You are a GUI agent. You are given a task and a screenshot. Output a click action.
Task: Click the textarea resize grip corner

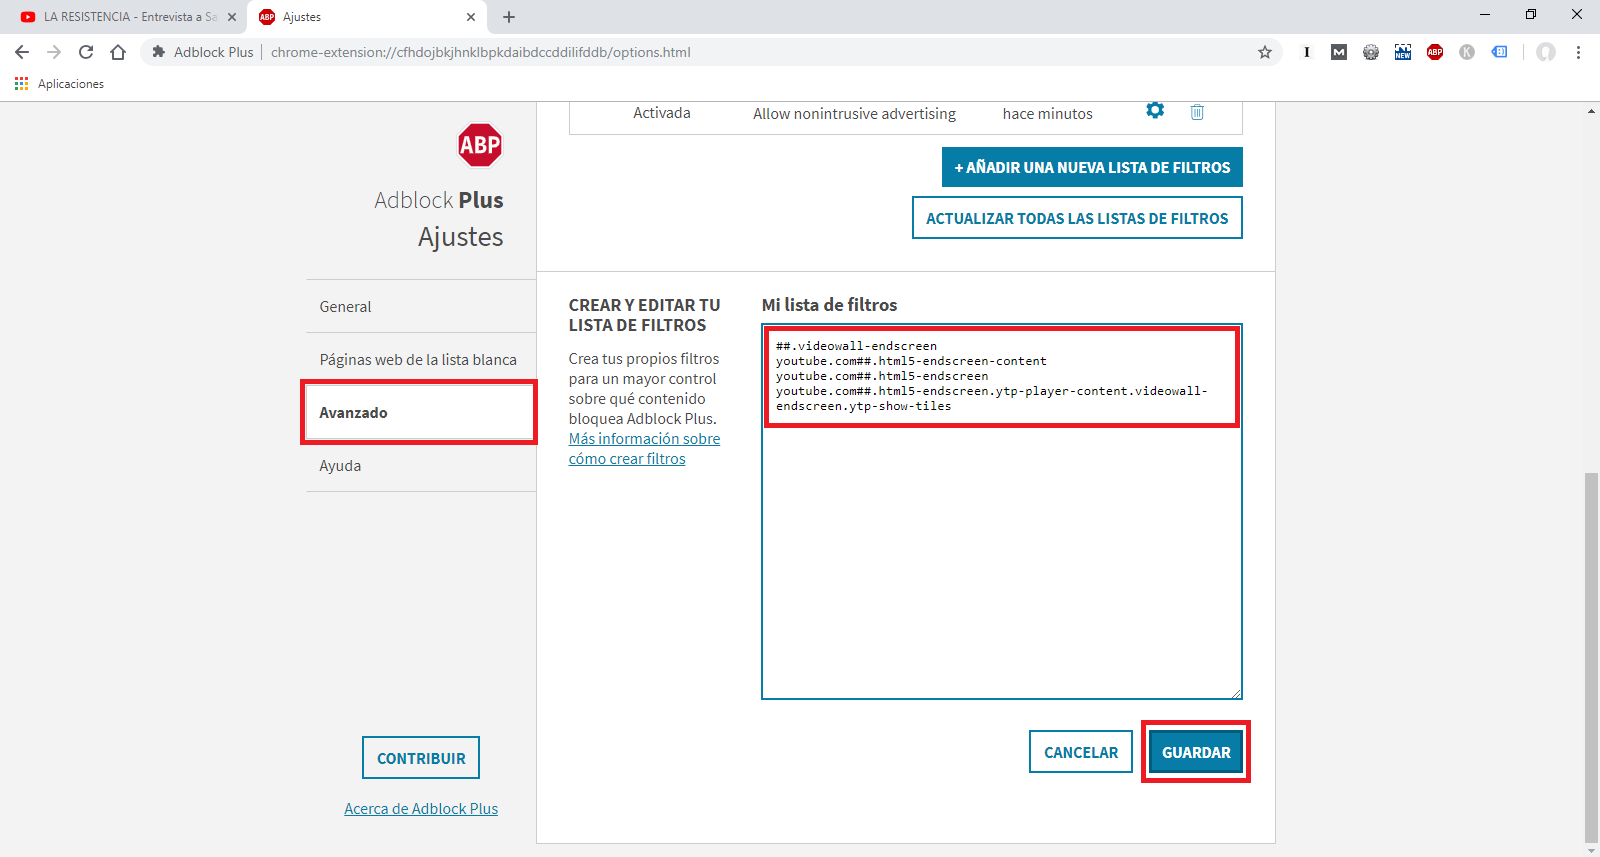tap(1236, 693)
